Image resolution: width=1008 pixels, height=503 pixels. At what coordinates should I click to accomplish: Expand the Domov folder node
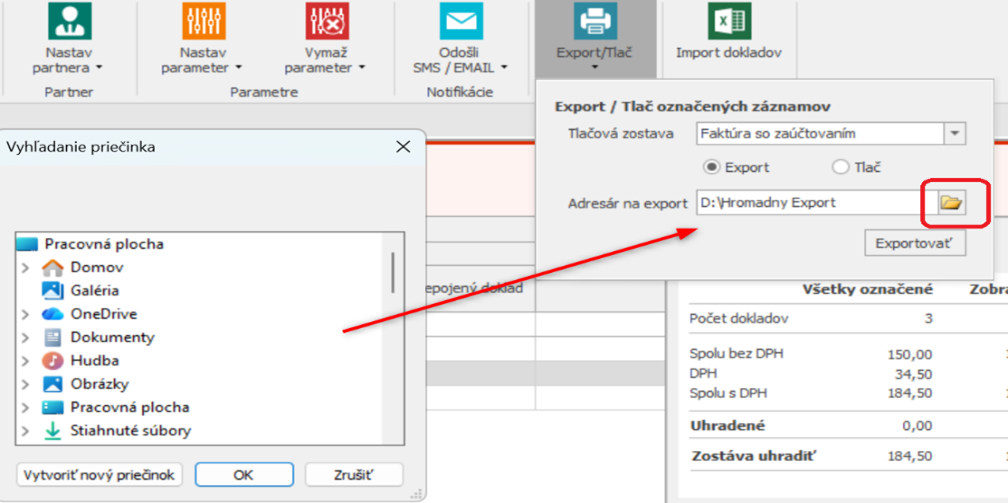[x=26, y=268]
